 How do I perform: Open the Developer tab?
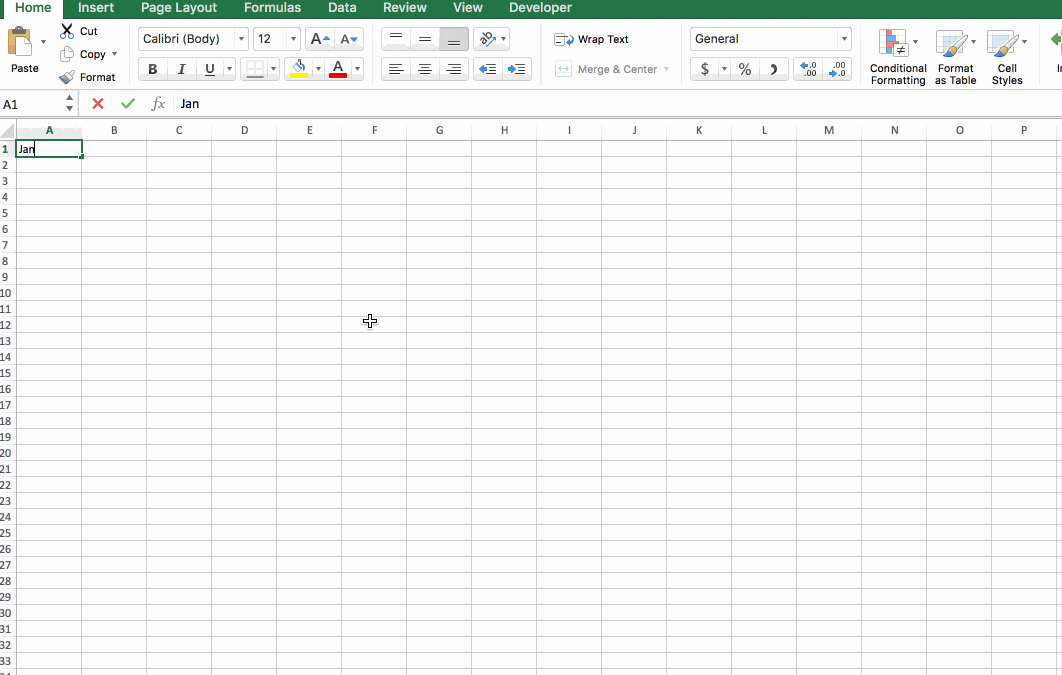coord(540,8)
